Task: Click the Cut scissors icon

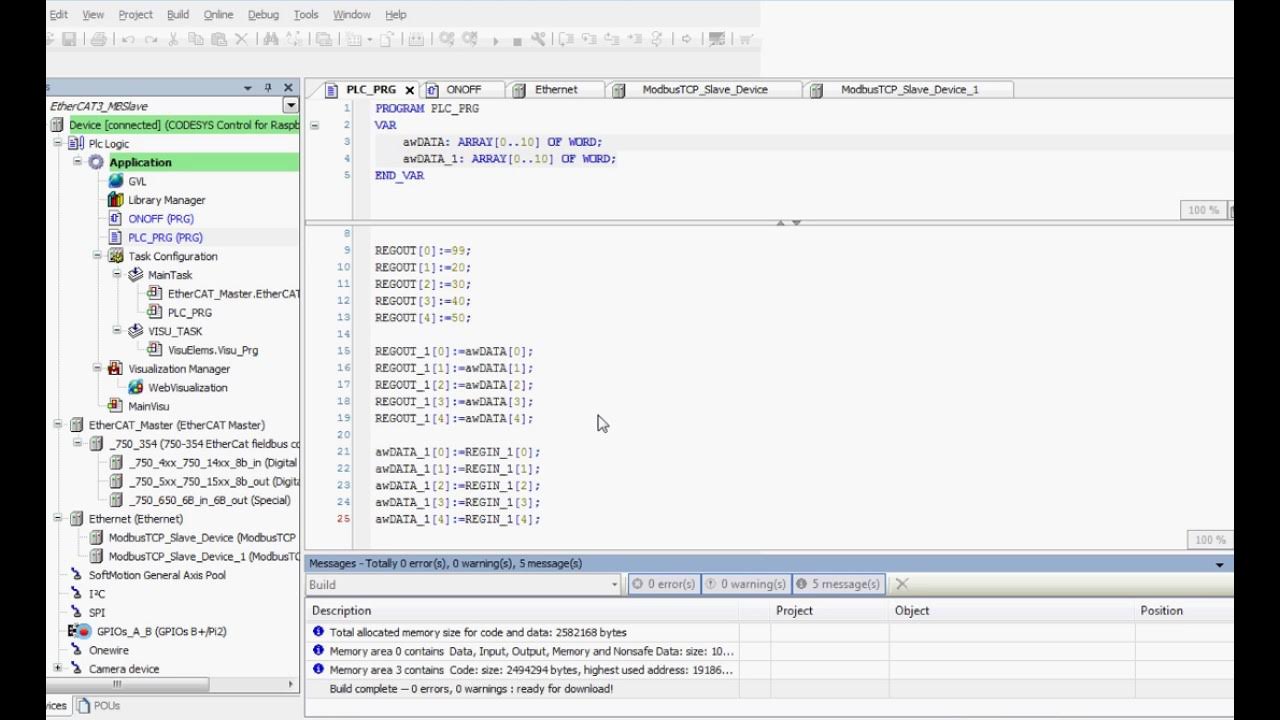Action: click(x=173, y=39)
